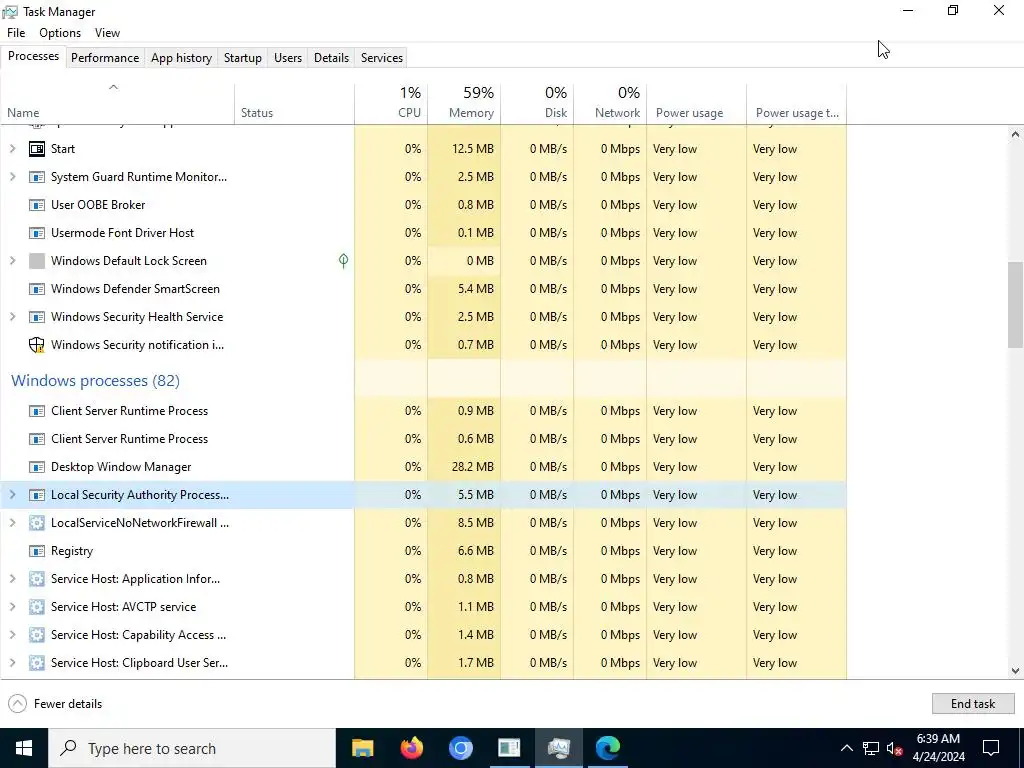
Task: Collapse with the Fewer details button
Action: coord(55,704)
